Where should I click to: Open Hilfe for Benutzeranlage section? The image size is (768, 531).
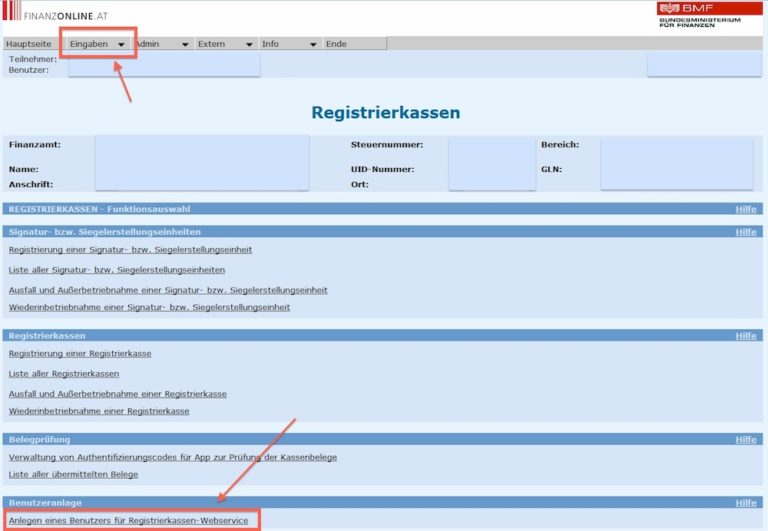[746, 503]
